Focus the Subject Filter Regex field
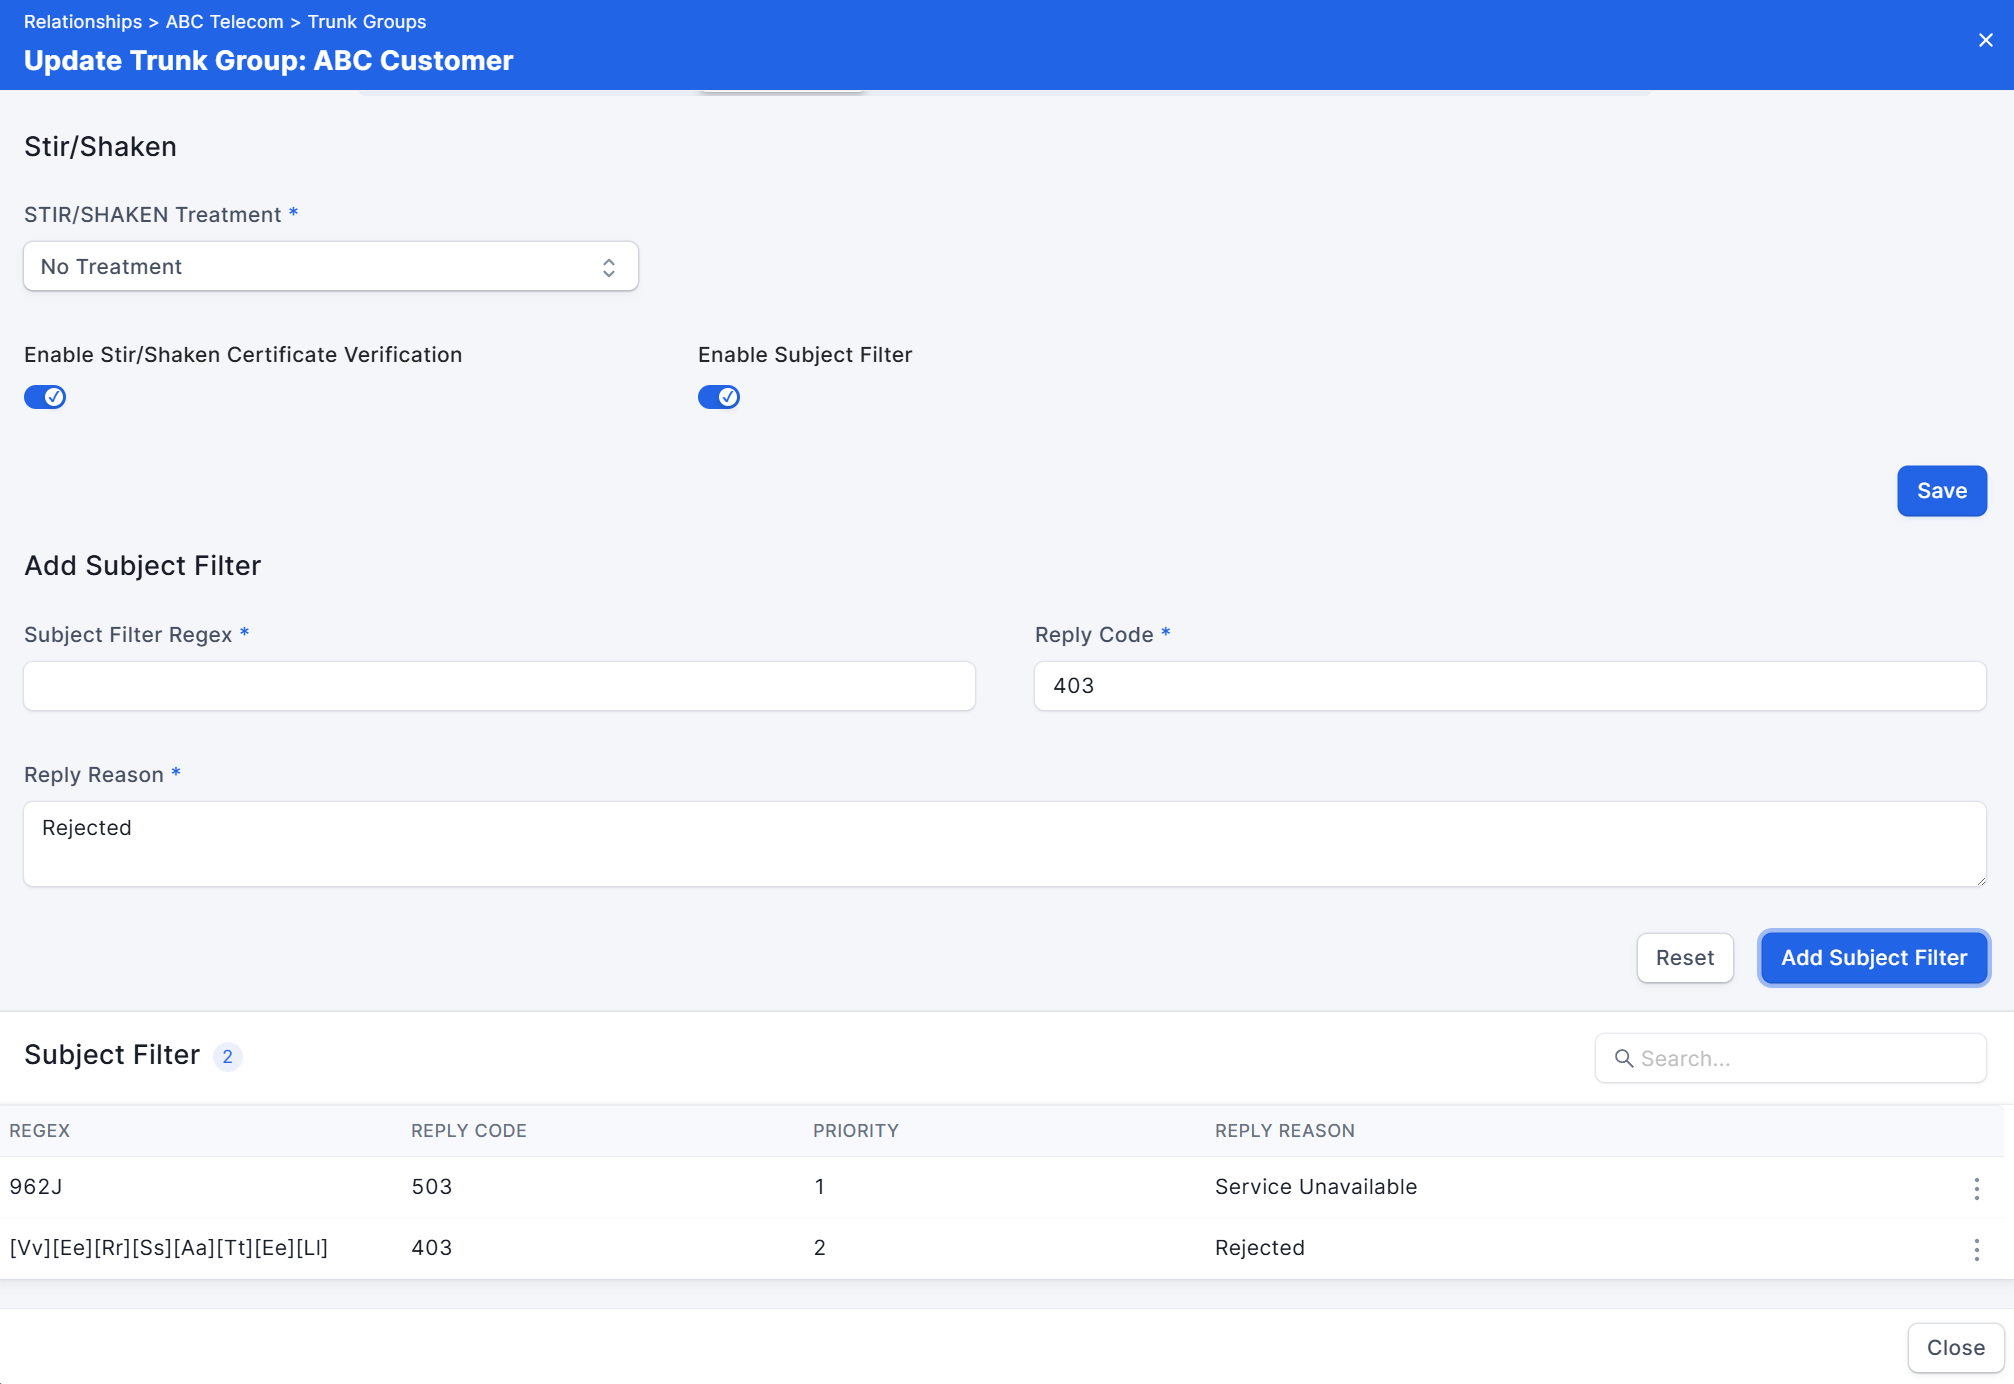The image size is (2014, 1384). click(x=499, y=686)
